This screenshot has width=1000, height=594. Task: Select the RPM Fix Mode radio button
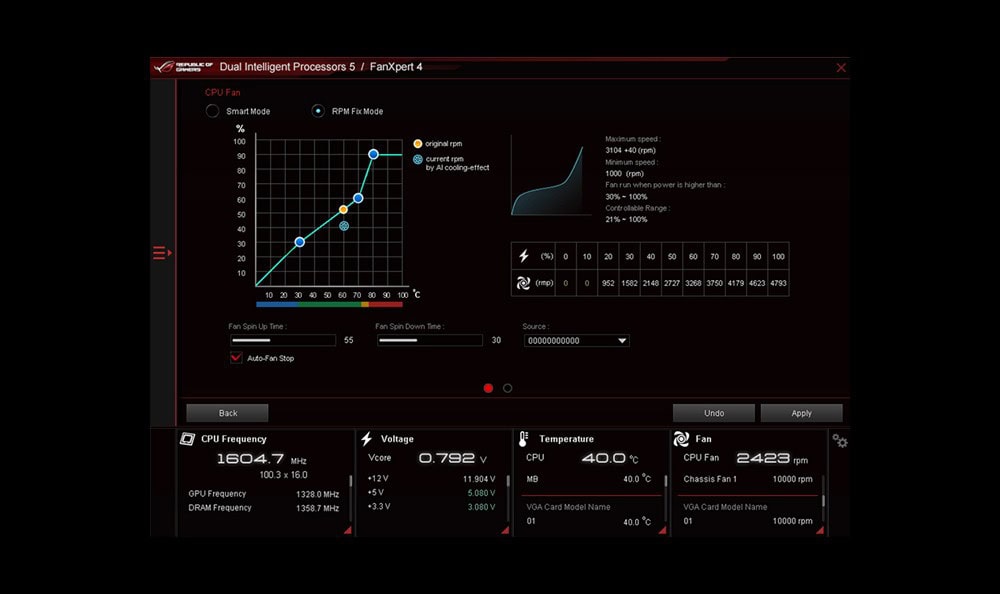click(318, 111)
